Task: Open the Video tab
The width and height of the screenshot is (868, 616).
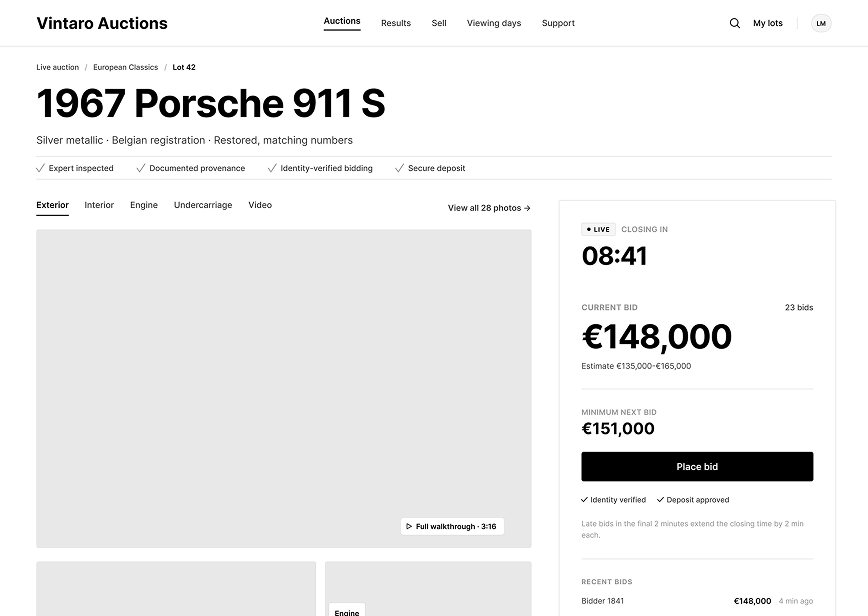Action: point(260,205)
